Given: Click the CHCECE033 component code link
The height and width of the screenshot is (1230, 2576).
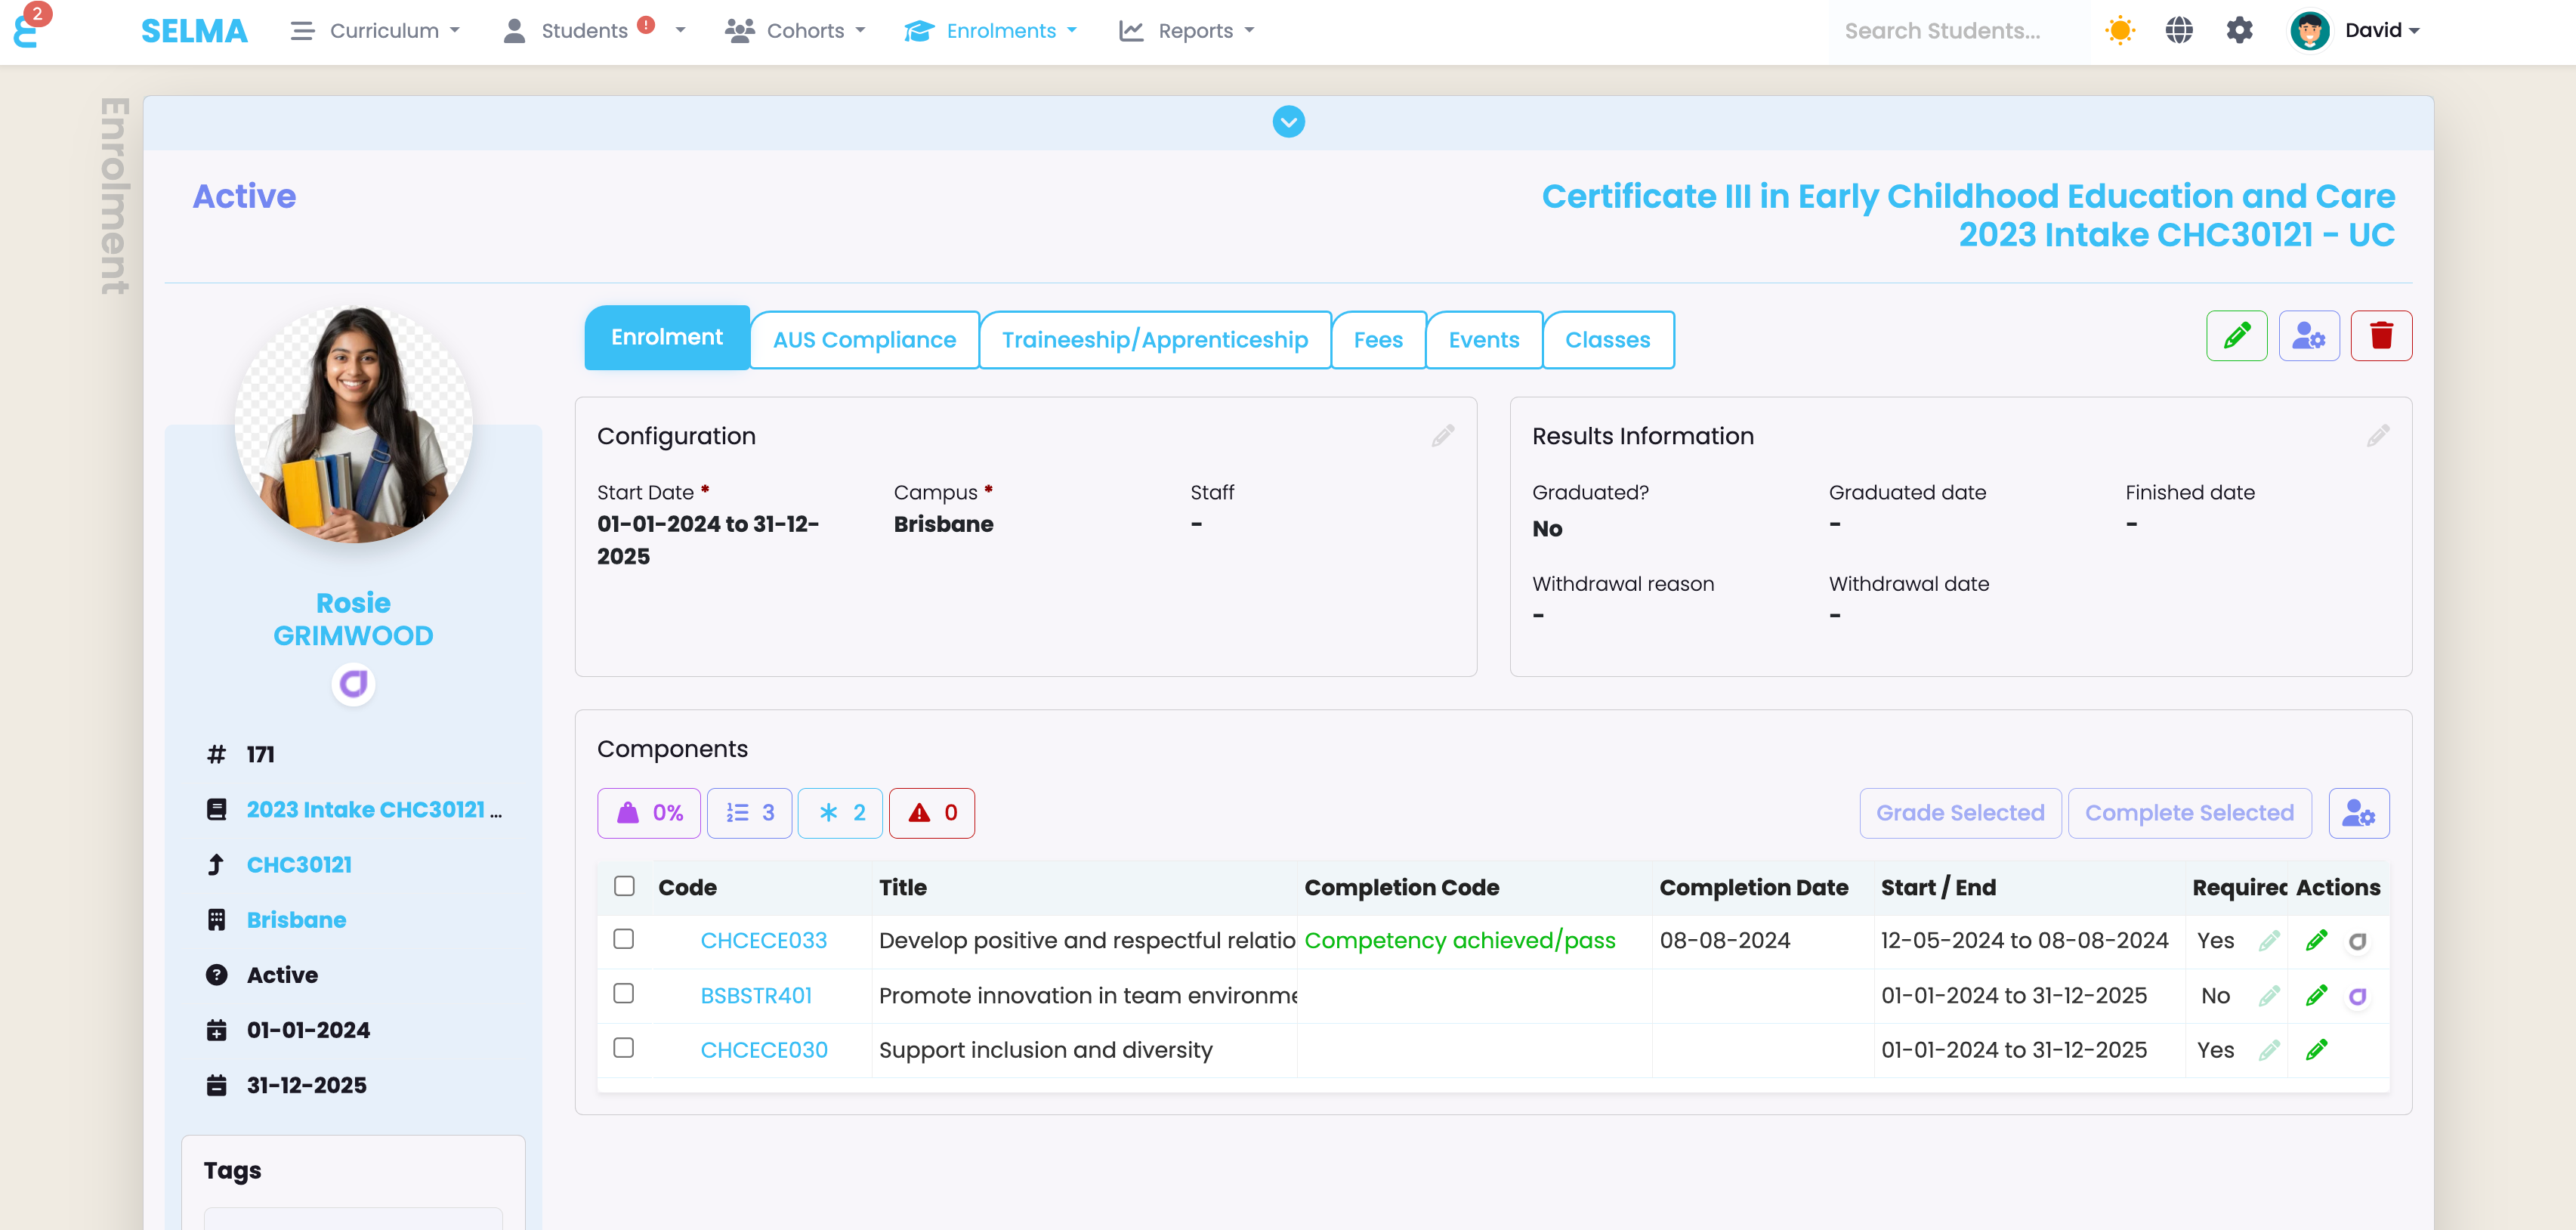Looking at the screenshot, I should 764,941.
